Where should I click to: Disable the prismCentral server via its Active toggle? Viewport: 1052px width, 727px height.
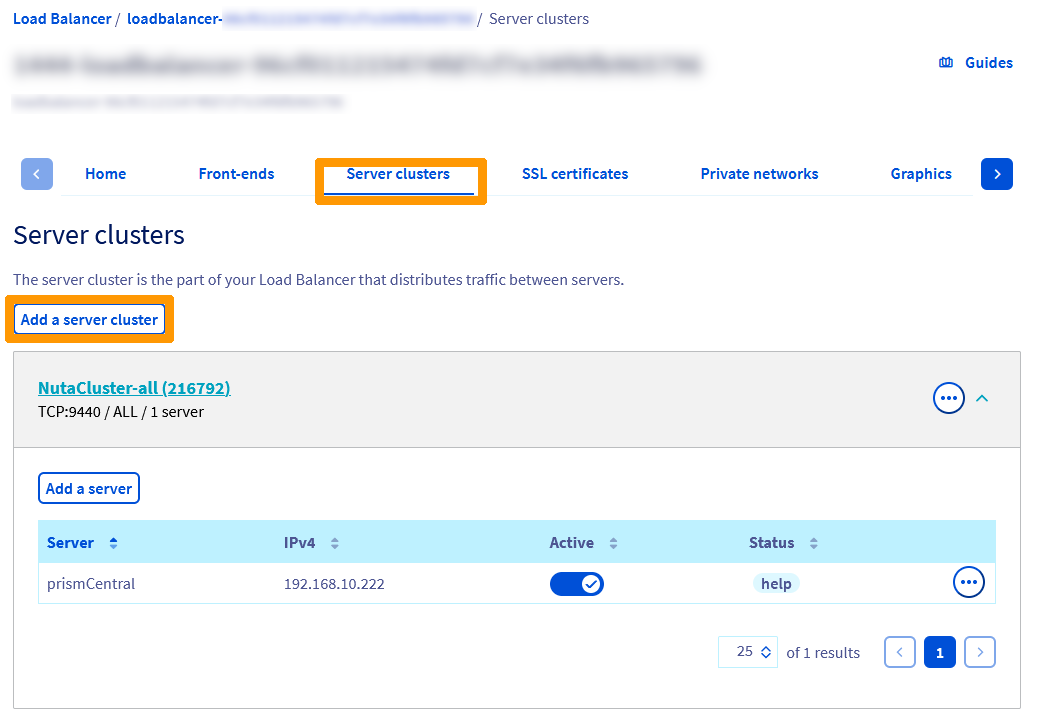tap(577, 583)
